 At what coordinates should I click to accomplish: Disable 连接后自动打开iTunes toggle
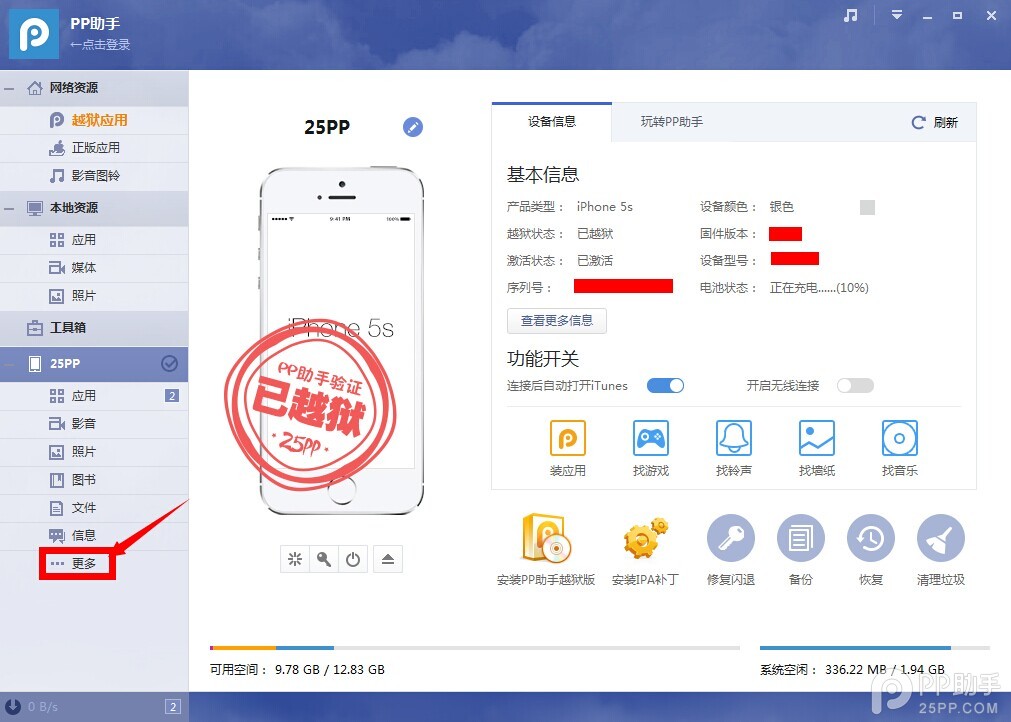665,385
